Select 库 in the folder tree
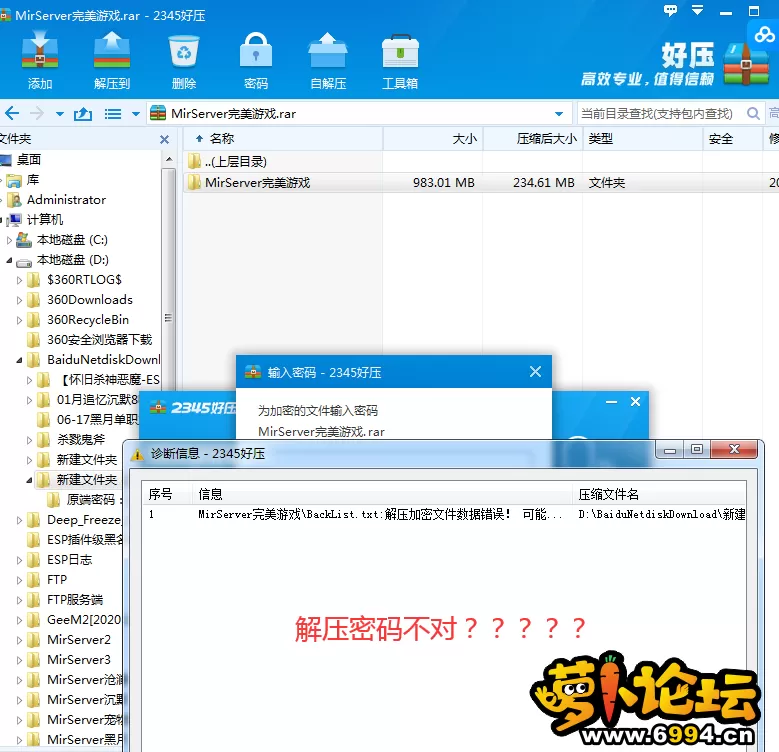Screen dimensions: 779x752 33,180
